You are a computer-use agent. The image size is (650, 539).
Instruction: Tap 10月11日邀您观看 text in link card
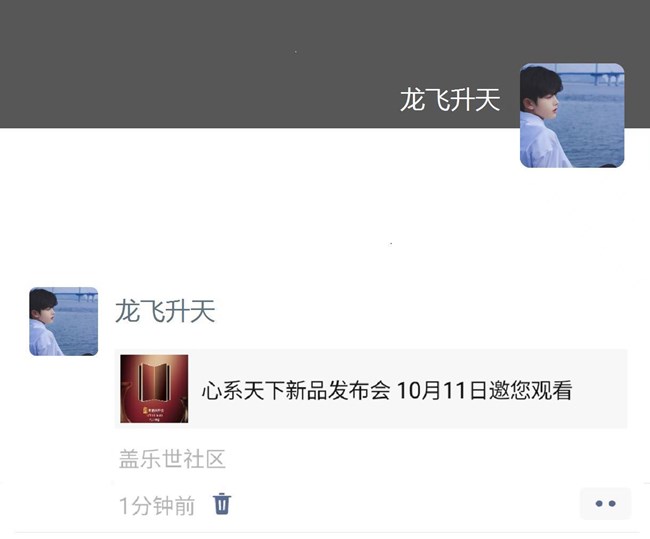pyautogui.click(x=485, y=390)
